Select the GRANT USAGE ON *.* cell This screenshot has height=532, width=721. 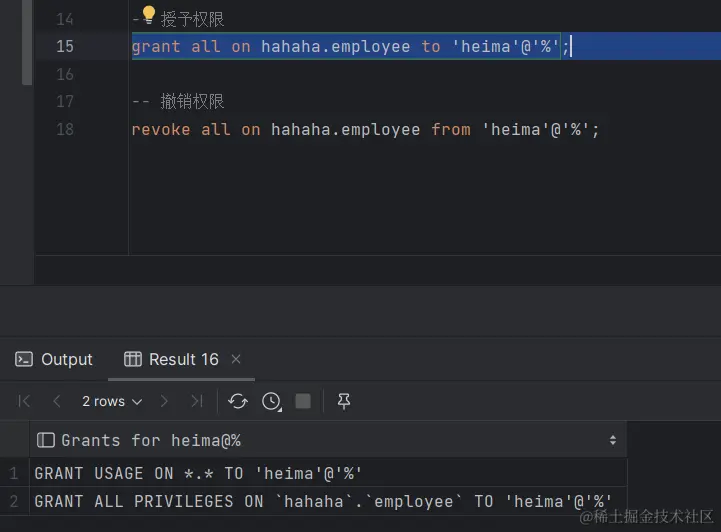click(x=328, y=473)
